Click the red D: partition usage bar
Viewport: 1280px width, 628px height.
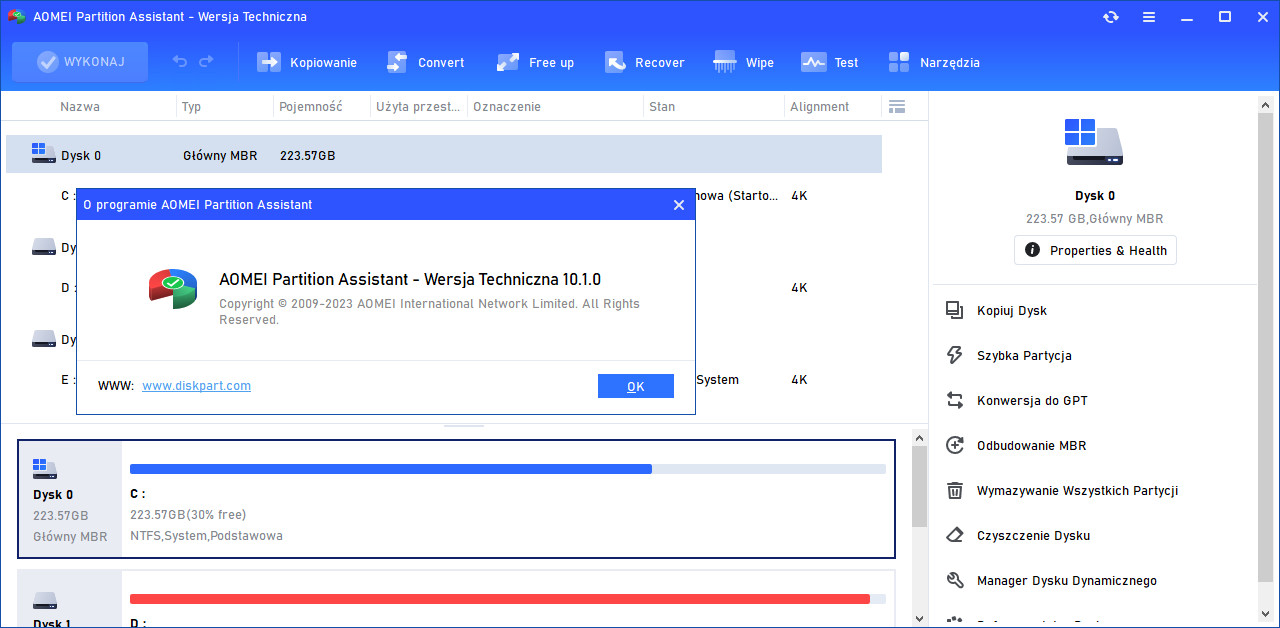tap(508, 599)
